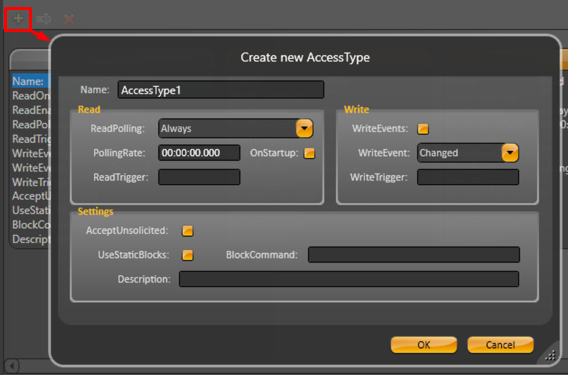Click the Description input field
The width and height of the screenshot is (568, 375).
tap(349, 279)
